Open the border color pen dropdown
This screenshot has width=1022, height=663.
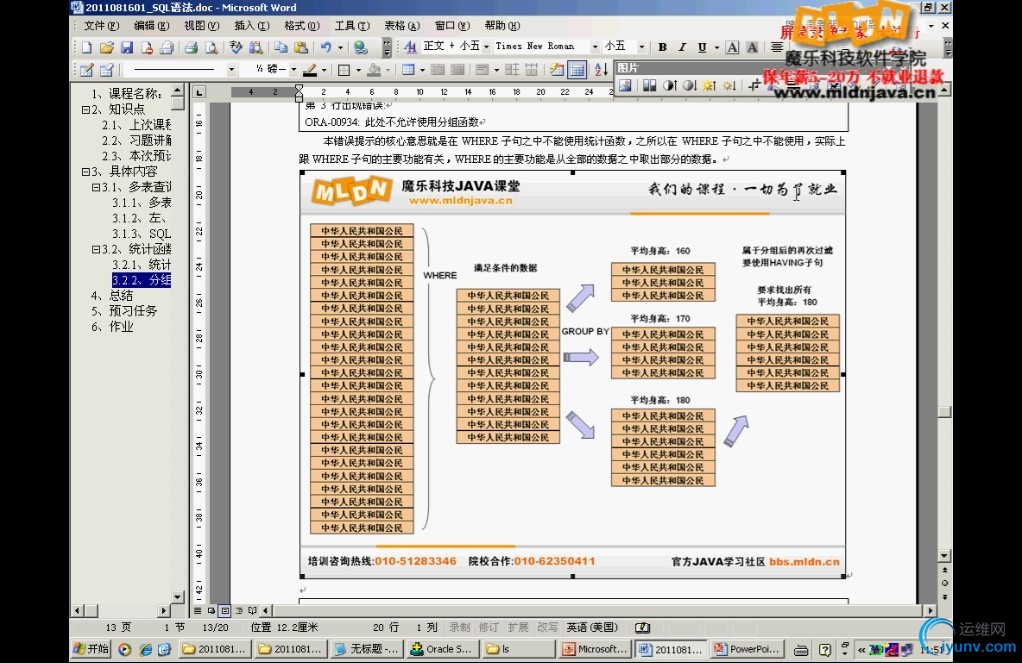[x=323, y=70]
